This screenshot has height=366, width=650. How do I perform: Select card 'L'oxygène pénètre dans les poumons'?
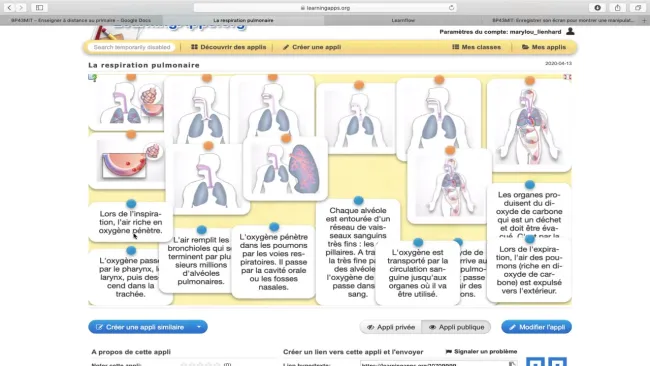click(274, 262)
